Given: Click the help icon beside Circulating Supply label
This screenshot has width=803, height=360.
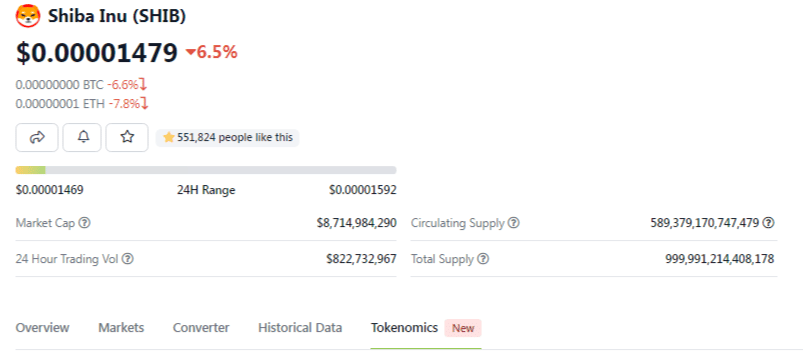Looking at the screenshot, I should (x=514, y=223).
